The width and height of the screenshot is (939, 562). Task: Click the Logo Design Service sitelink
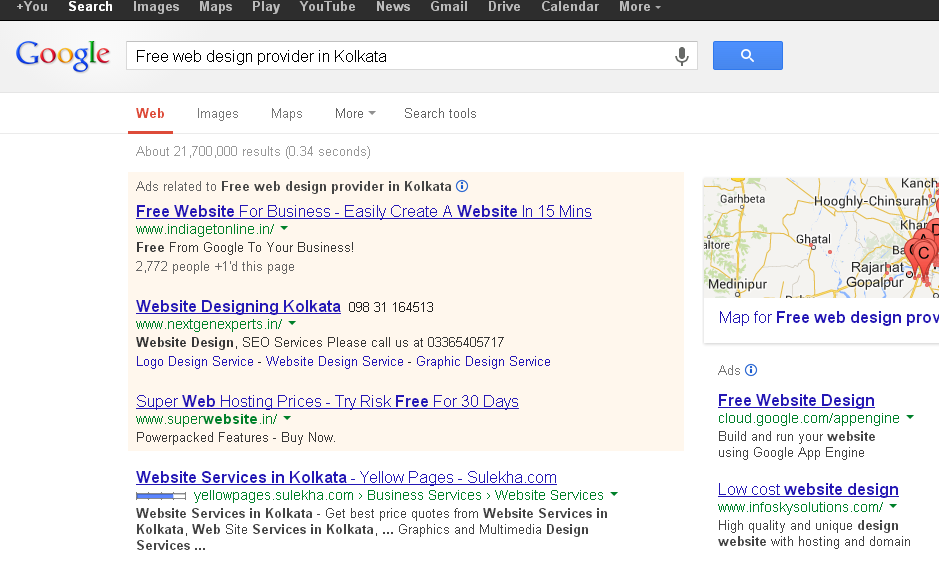pyautogui.click(x=195, y=361)
